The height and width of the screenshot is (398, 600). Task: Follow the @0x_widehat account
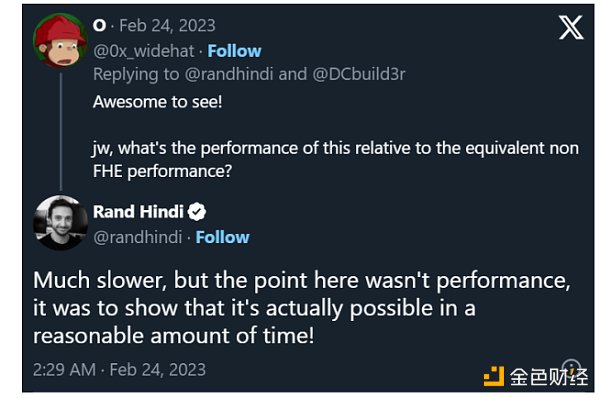click(234, 51)
